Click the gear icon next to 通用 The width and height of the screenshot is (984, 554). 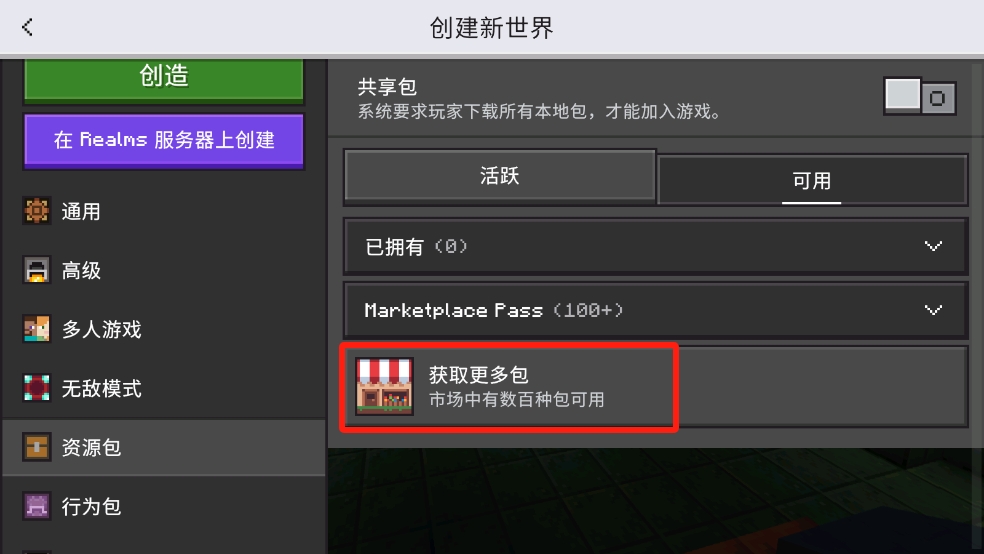(36, 211)
